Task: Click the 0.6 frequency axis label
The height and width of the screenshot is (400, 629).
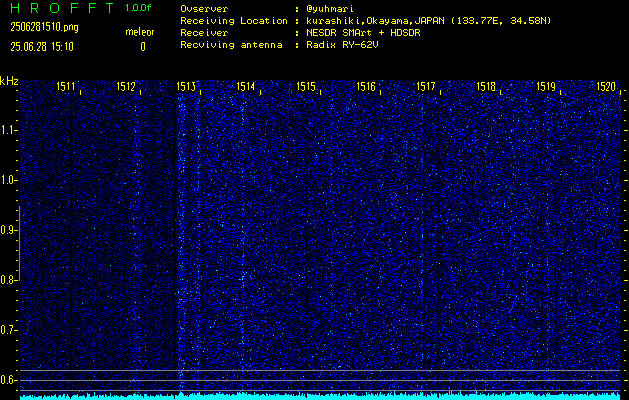Action: (8, 380)
